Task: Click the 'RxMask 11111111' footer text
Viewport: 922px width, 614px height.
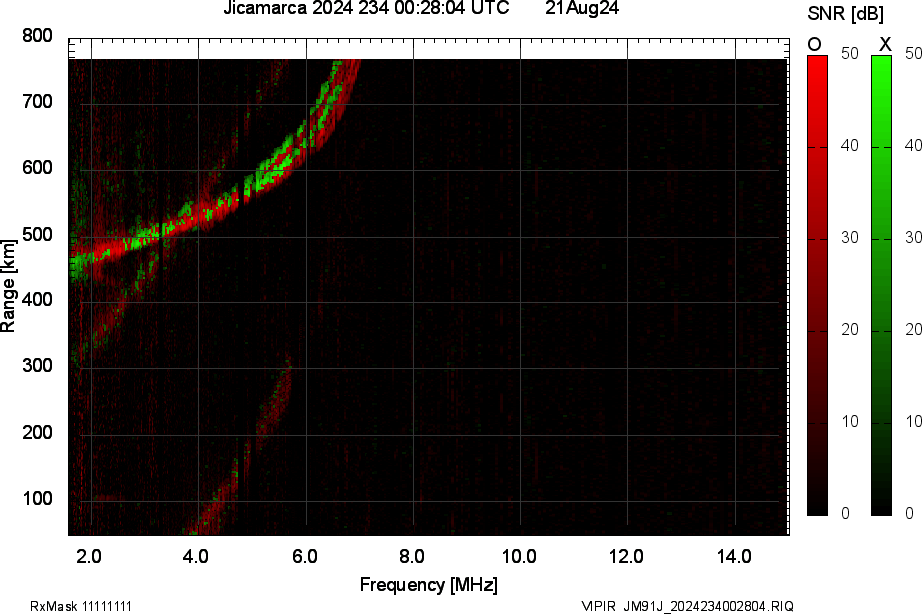Action: (81, 606)
